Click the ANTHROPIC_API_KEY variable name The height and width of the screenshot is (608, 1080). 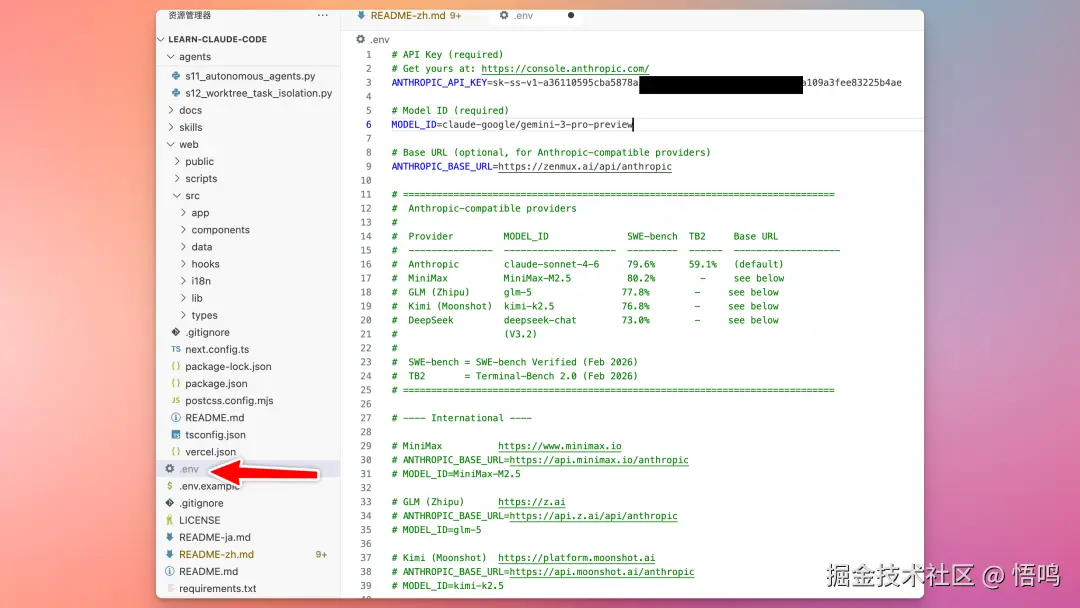[x=439, y=82]
